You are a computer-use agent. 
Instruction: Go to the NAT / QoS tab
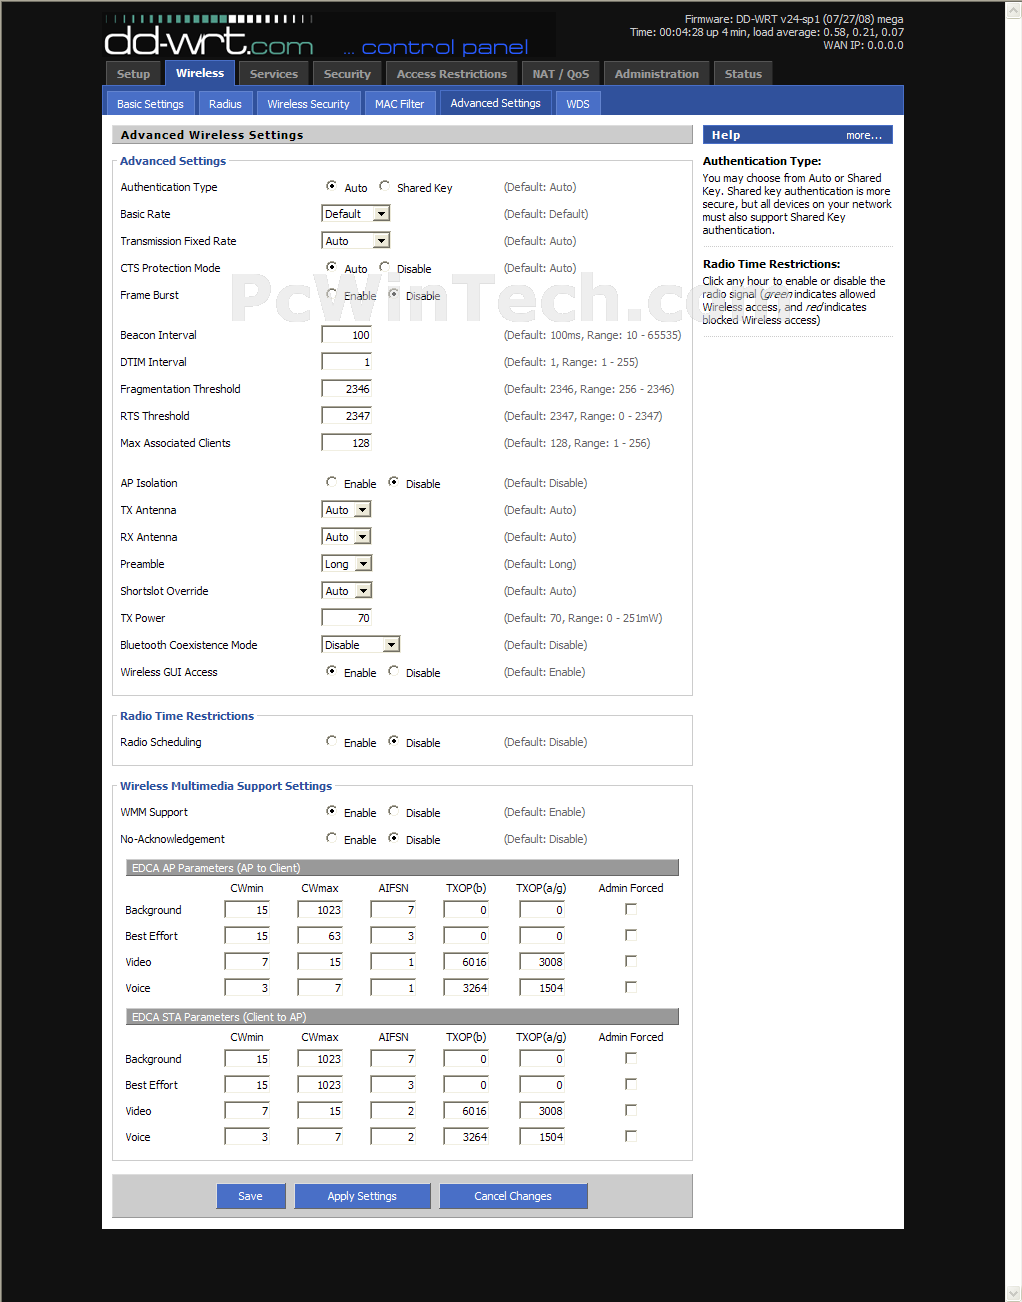561,74
